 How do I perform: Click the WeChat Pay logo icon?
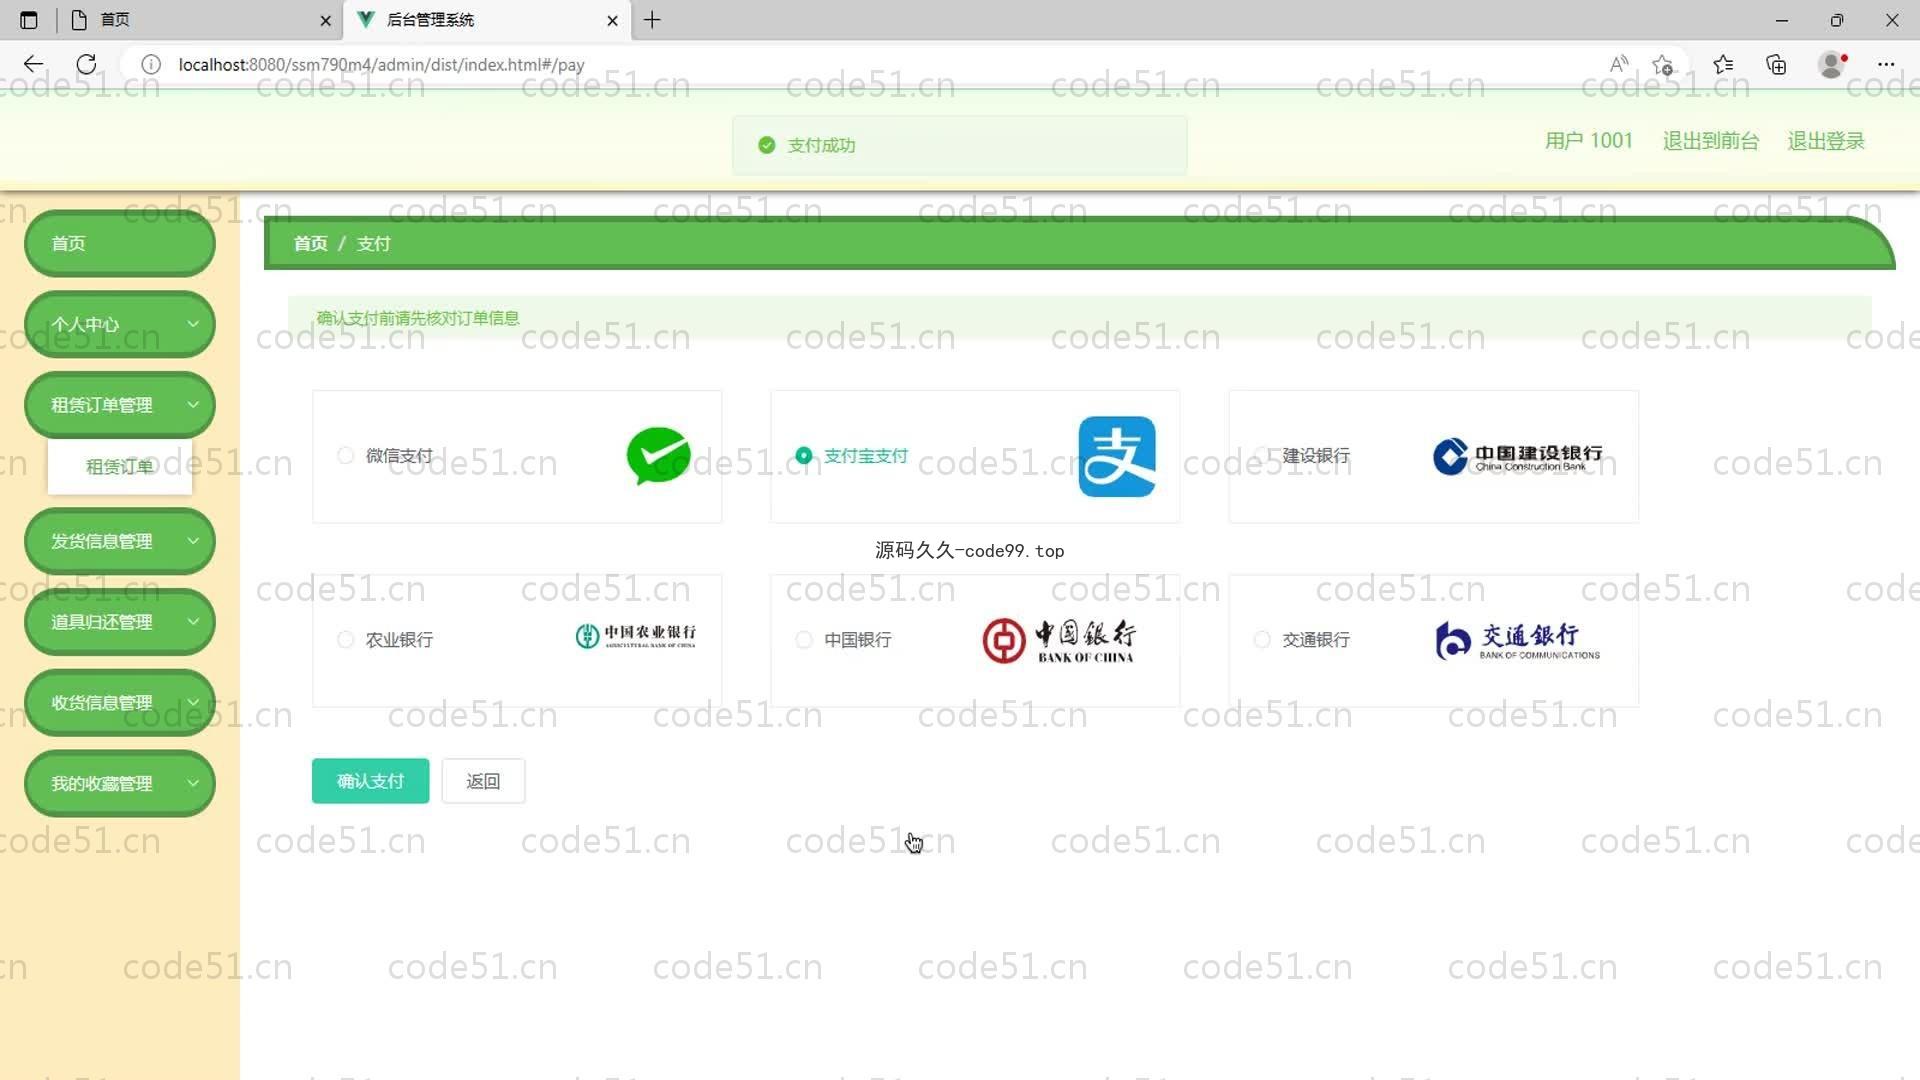point(658,456)
